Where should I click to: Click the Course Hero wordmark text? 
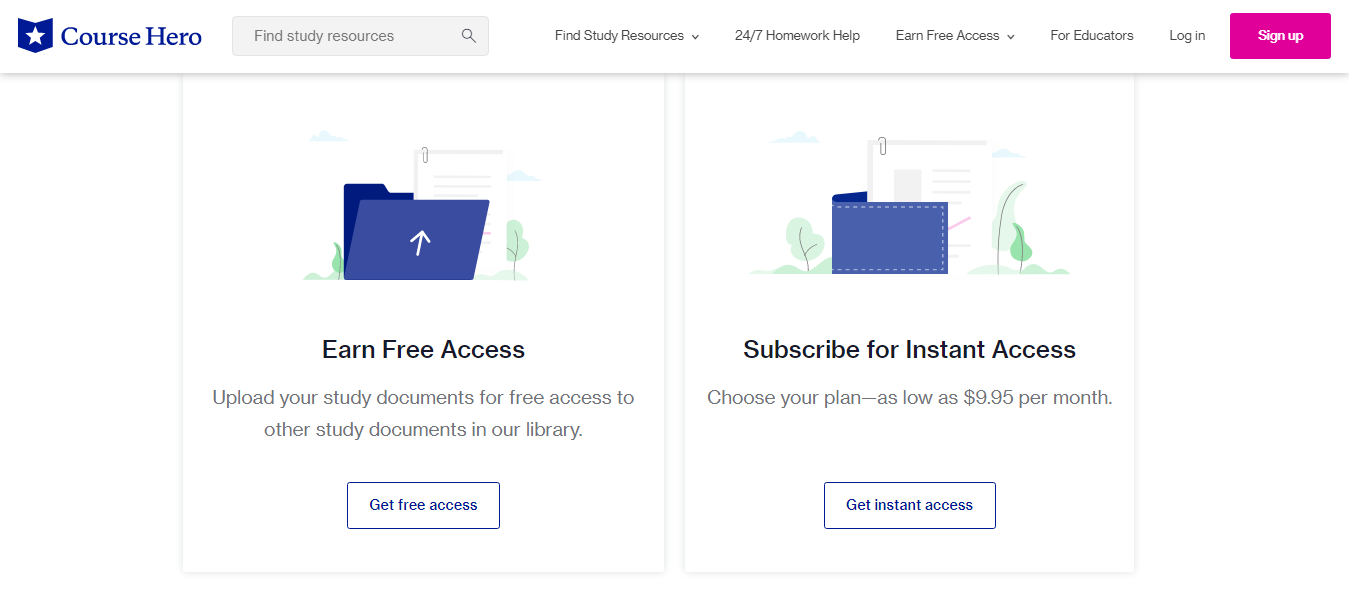(131, 37)
